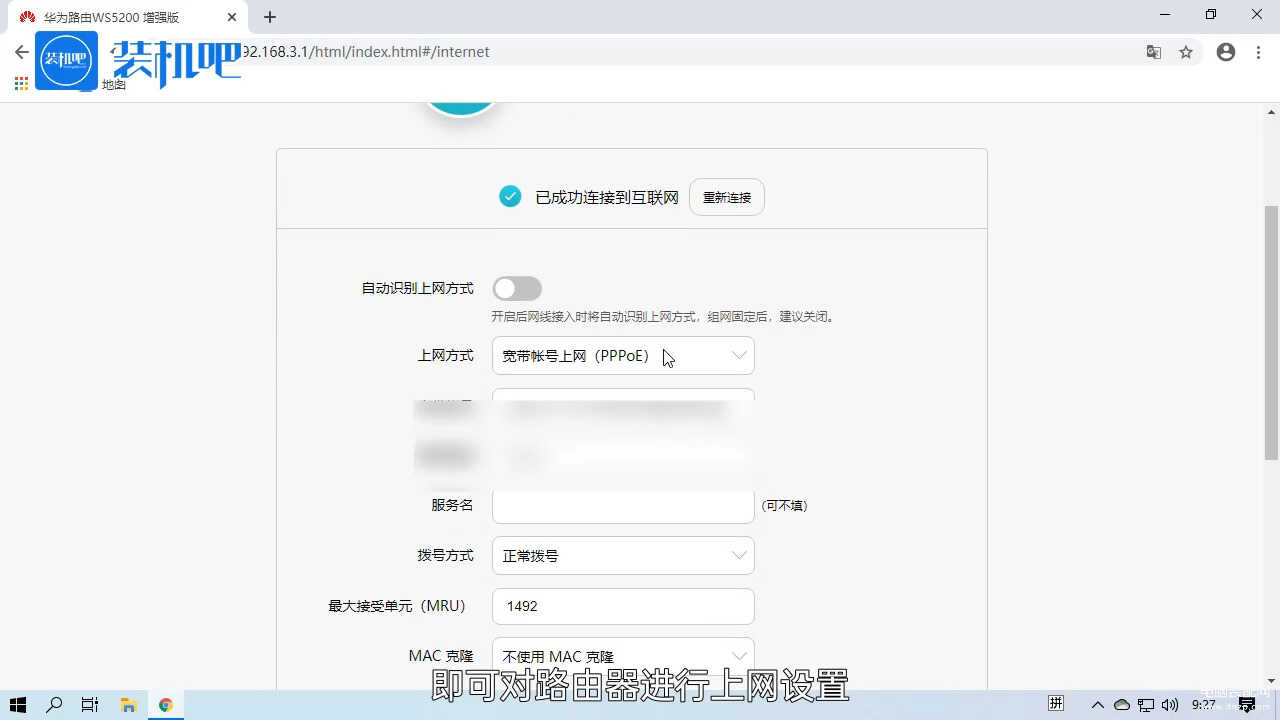Screen dimensions: 1280x720
Task: Click the MRU field showing 1492
Action: 623,606
